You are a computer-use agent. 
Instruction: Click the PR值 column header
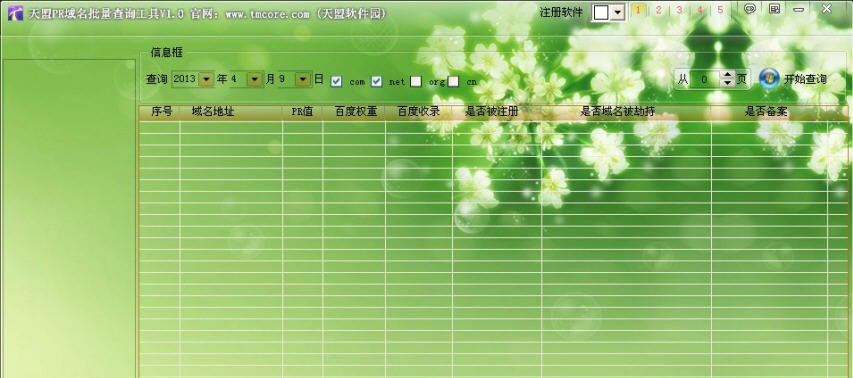click(302, 112)
